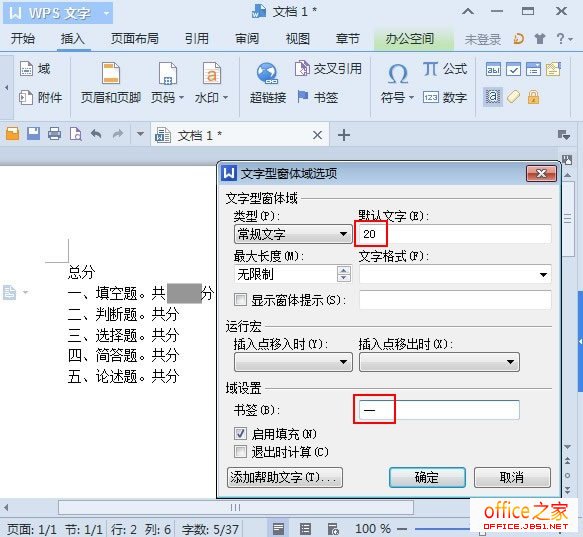Click the eraser reset form fields icon

tap(513, 97)
